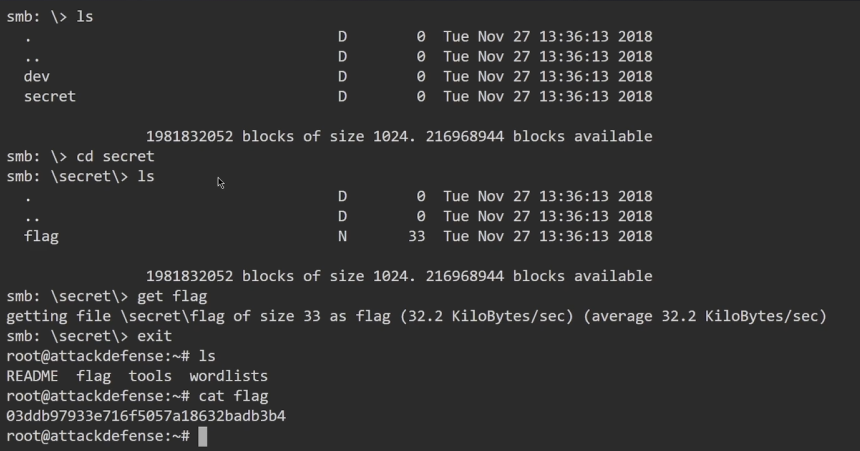
Task: Click wordlists in the local ls output
Action: coord(228,376)
